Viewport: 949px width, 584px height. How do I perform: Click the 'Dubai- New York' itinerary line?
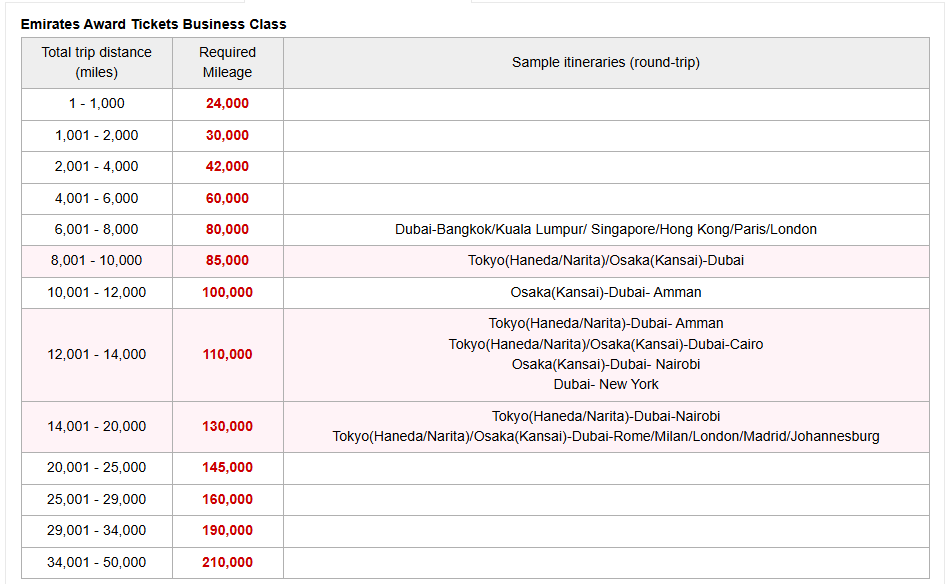coord(606,384)
